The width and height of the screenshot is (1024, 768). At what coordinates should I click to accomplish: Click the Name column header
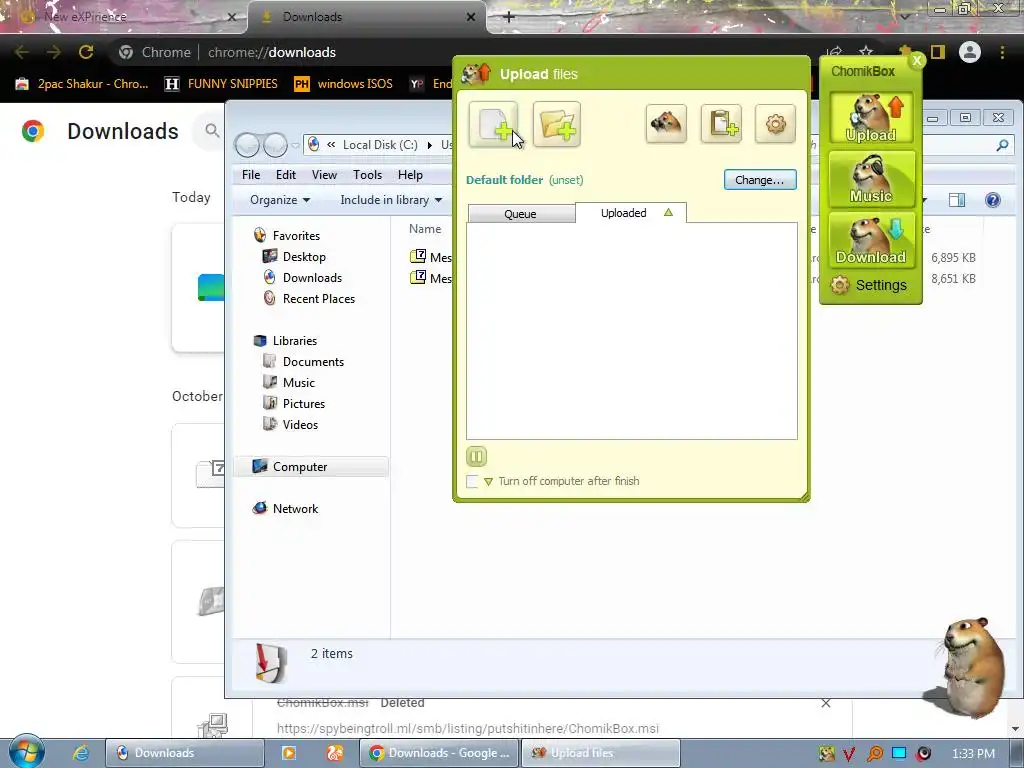(x=424, y=229)
